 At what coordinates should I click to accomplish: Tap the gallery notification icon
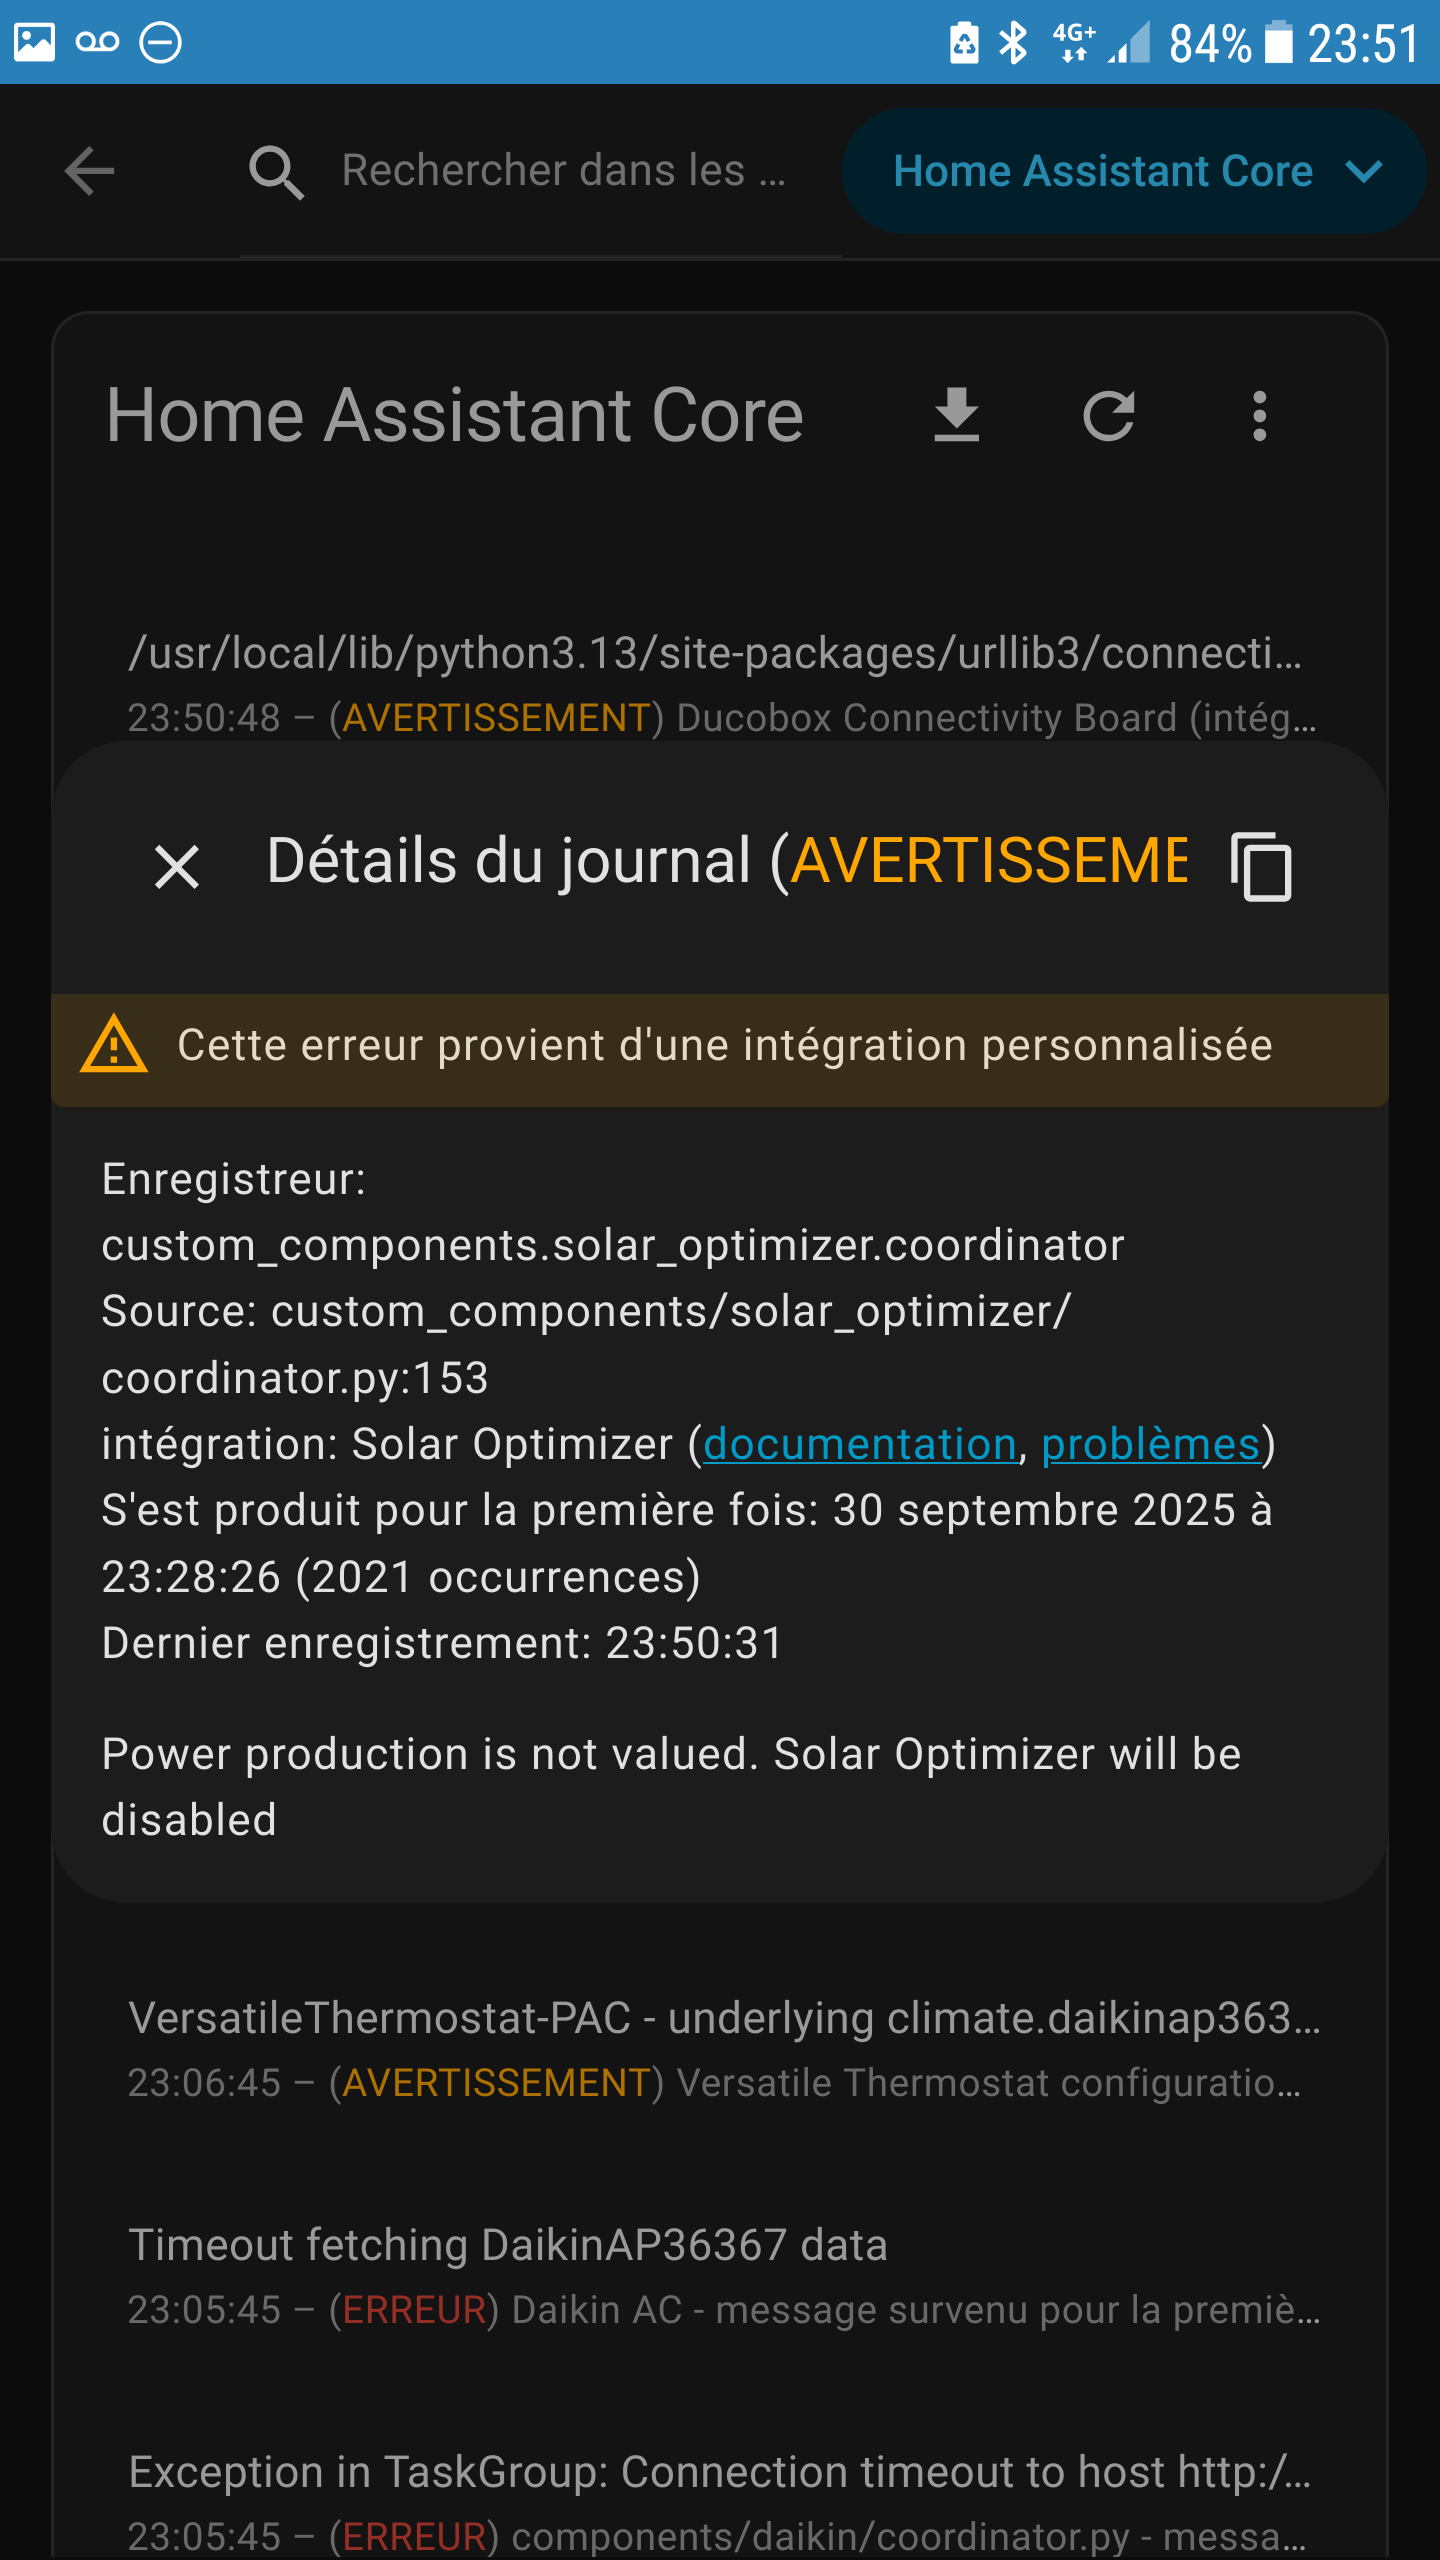[x=34, y=42]
